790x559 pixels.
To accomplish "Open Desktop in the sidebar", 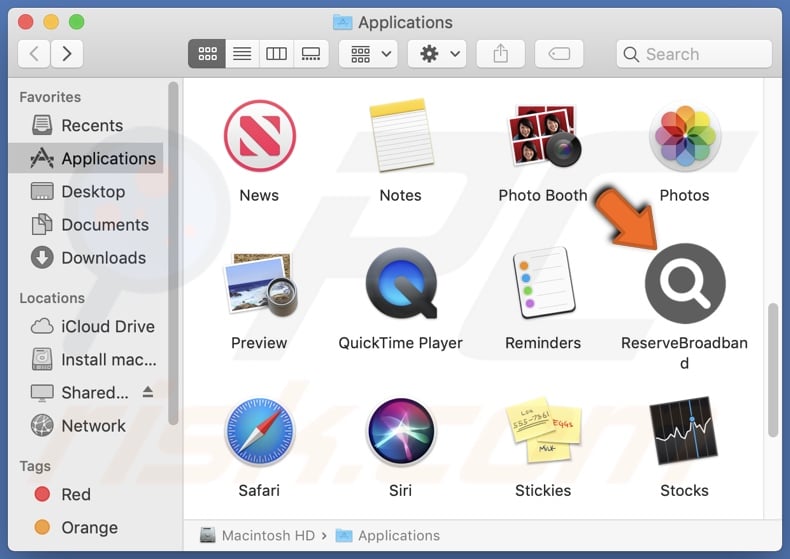I will pos(86,192).
